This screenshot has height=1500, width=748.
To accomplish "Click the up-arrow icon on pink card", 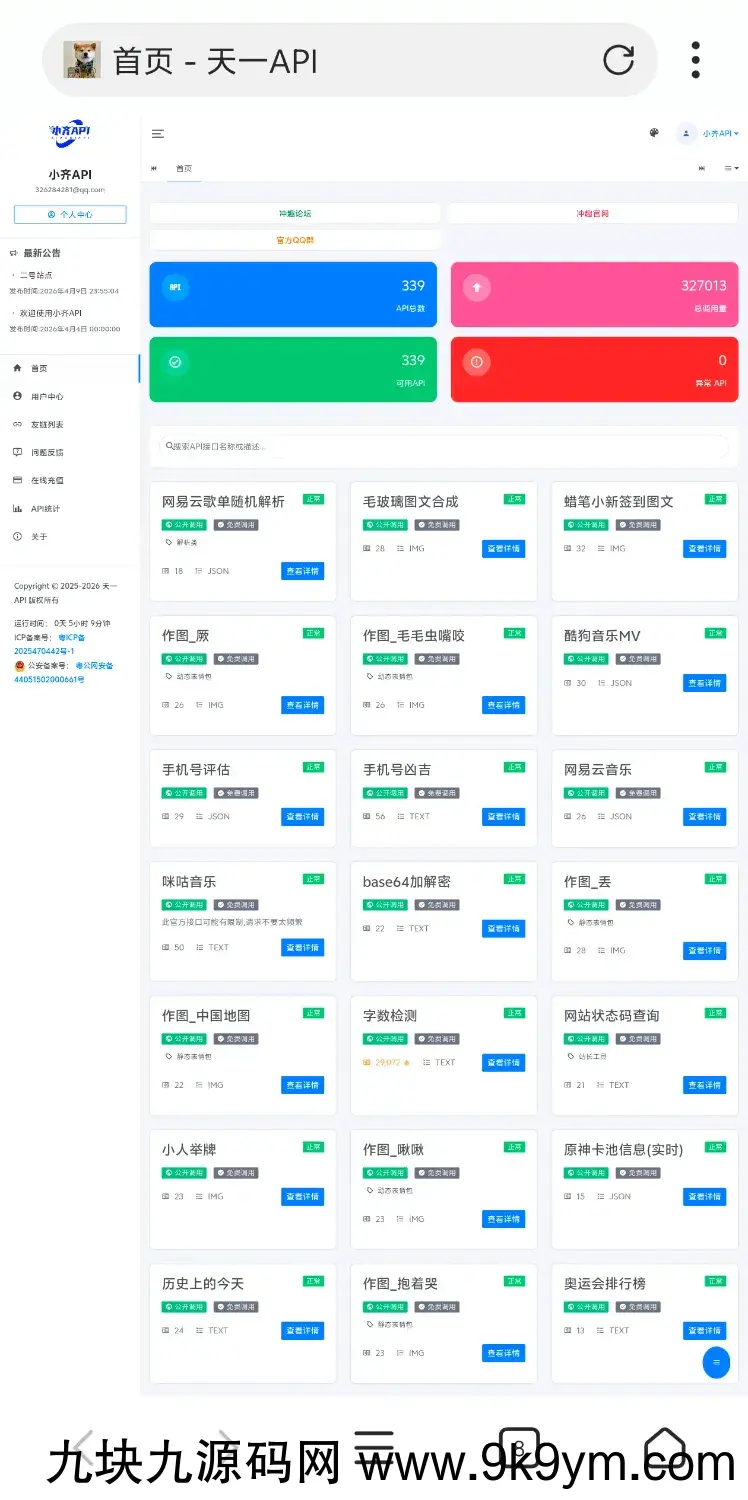I will click(477, 287).
